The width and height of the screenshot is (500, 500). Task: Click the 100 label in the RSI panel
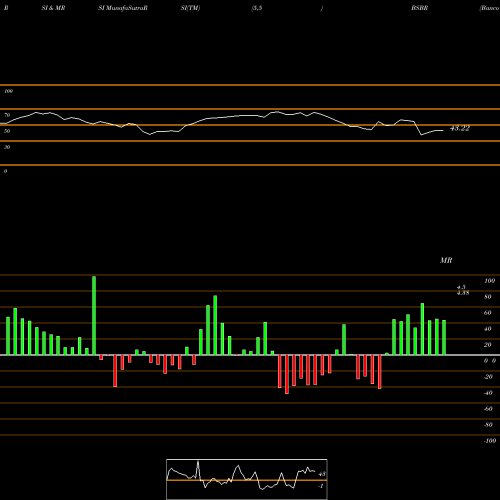[8, 91]
